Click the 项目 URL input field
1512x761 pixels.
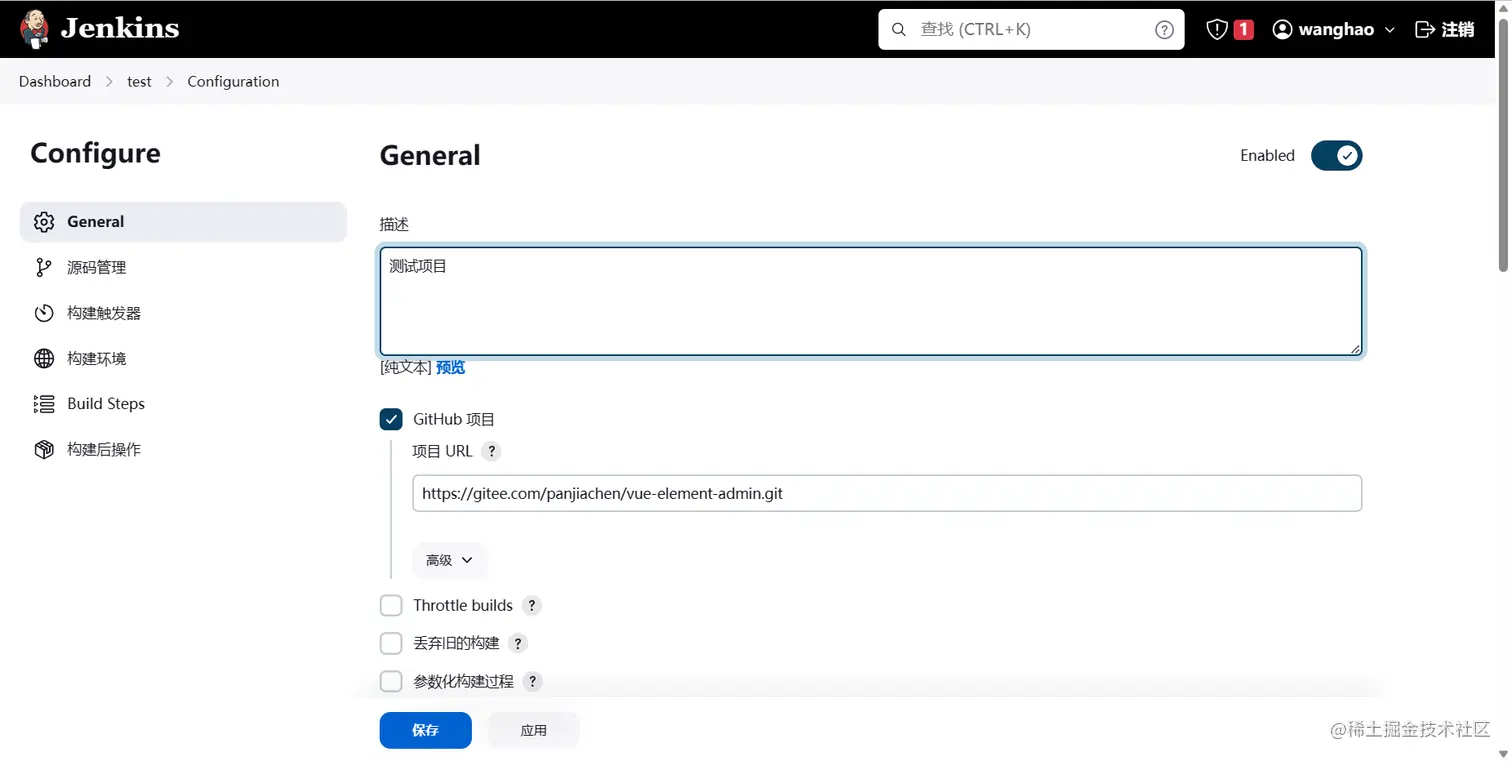[887, 493]
